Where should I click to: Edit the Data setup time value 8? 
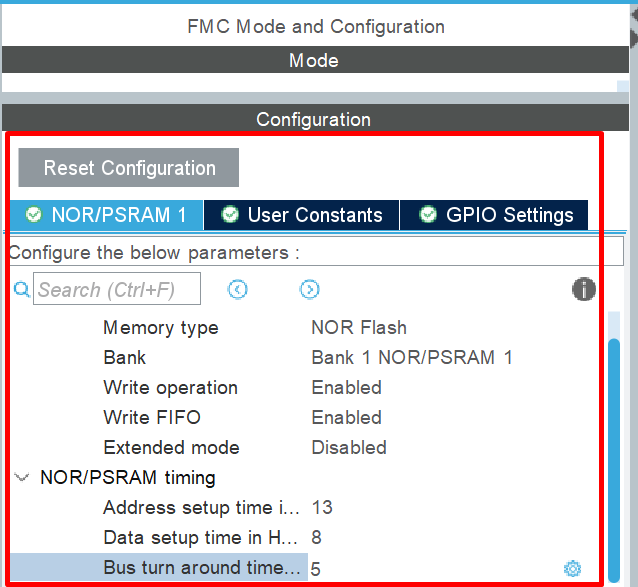pyautogui.click(x=317, y=537)
